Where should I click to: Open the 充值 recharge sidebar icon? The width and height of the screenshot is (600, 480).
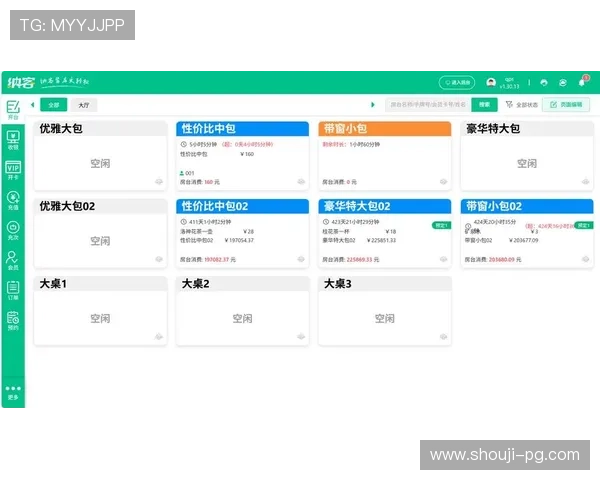[13, 200]
